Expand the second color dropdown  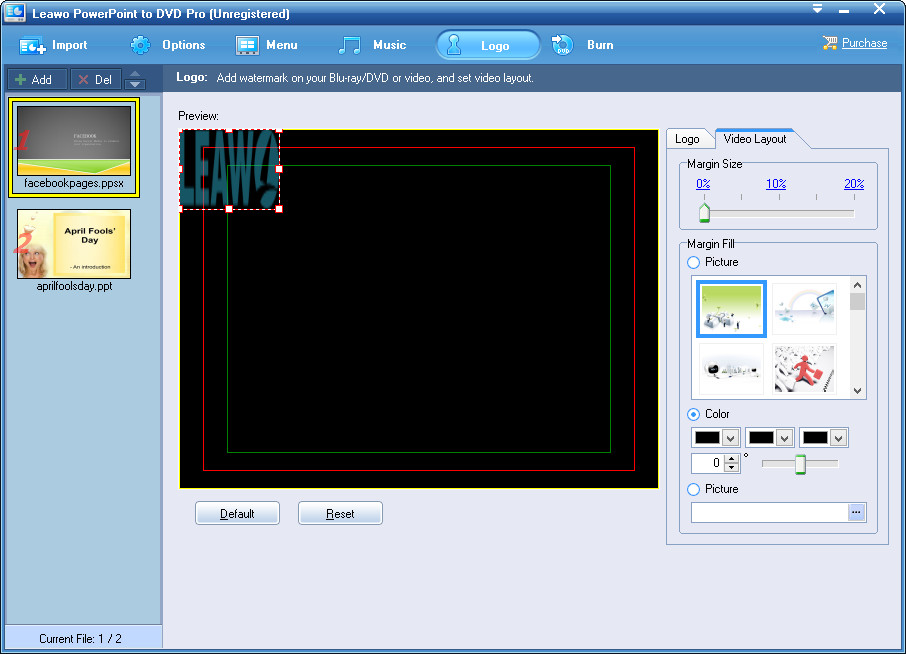tap(784, 438)
